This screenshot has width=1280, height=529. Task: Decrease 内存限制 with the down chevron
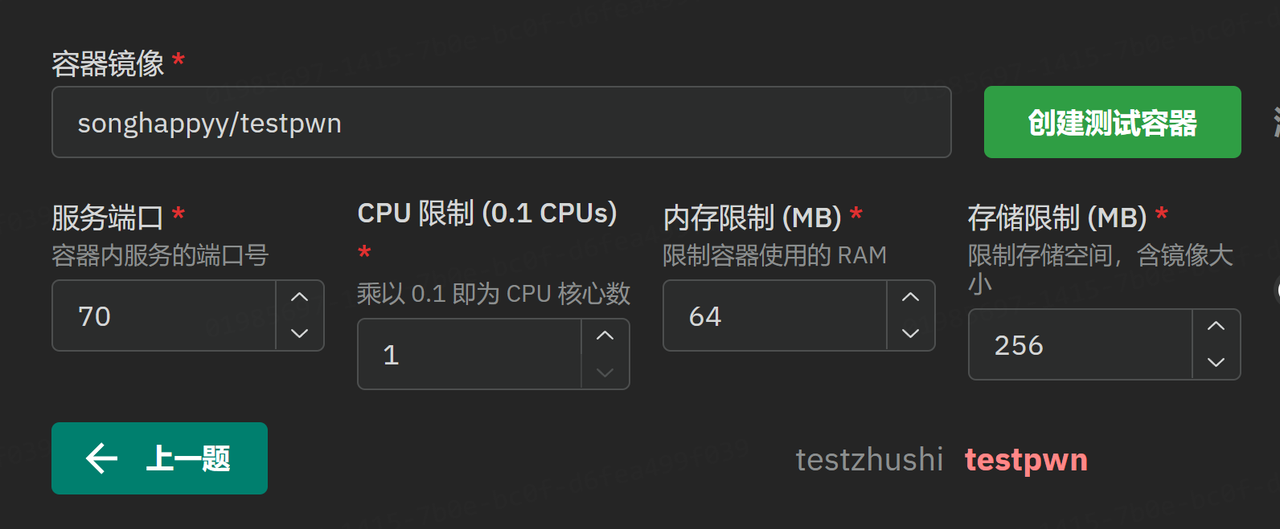[x=910, y=333]
